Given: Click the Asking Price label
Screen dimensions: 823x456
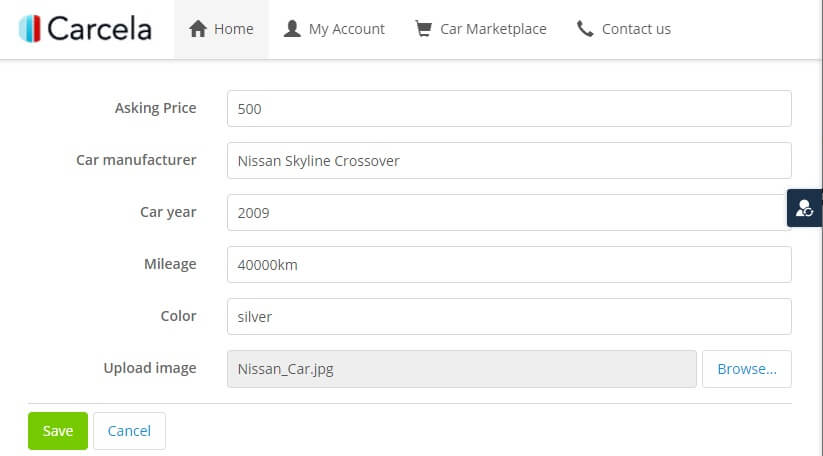Looking at the screenshot, I should 155,108.
